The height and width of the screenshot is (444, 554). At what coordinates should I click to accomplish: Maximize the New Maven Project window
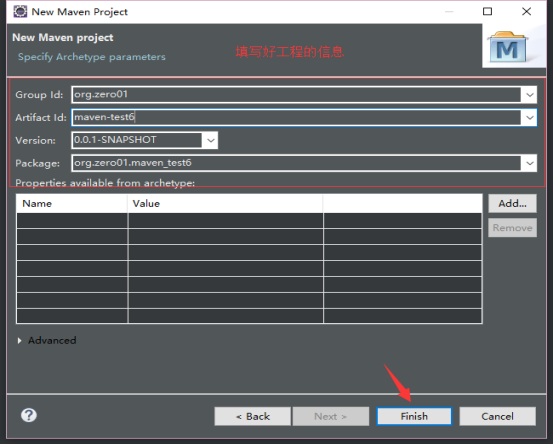(487, 12)
